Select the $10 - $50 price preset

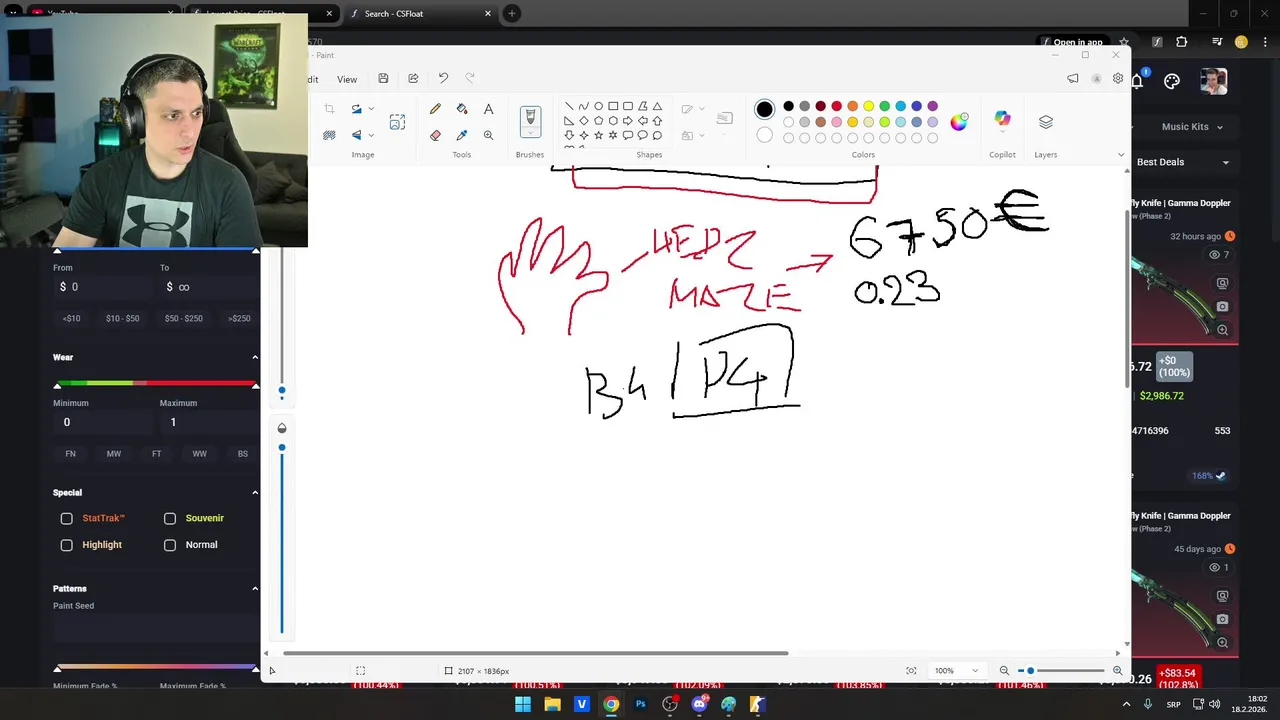(x=123, y=318)
